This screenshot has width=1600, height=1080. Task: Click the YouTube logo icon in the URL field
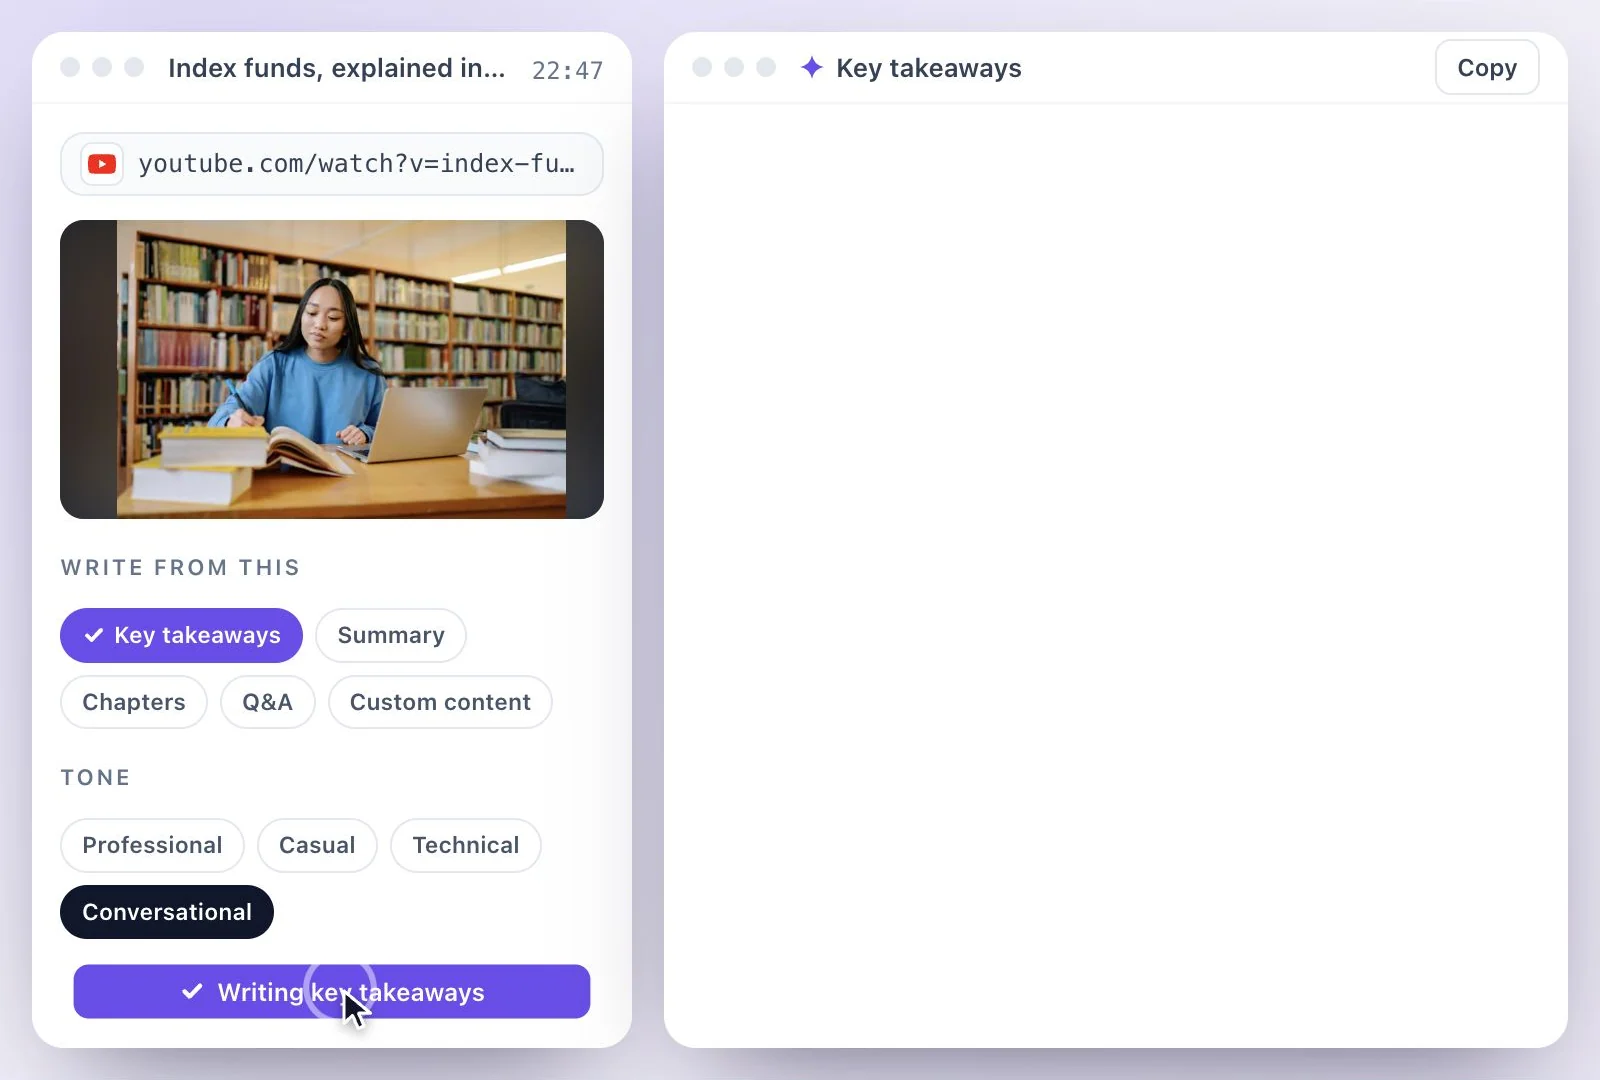point(102,164)
